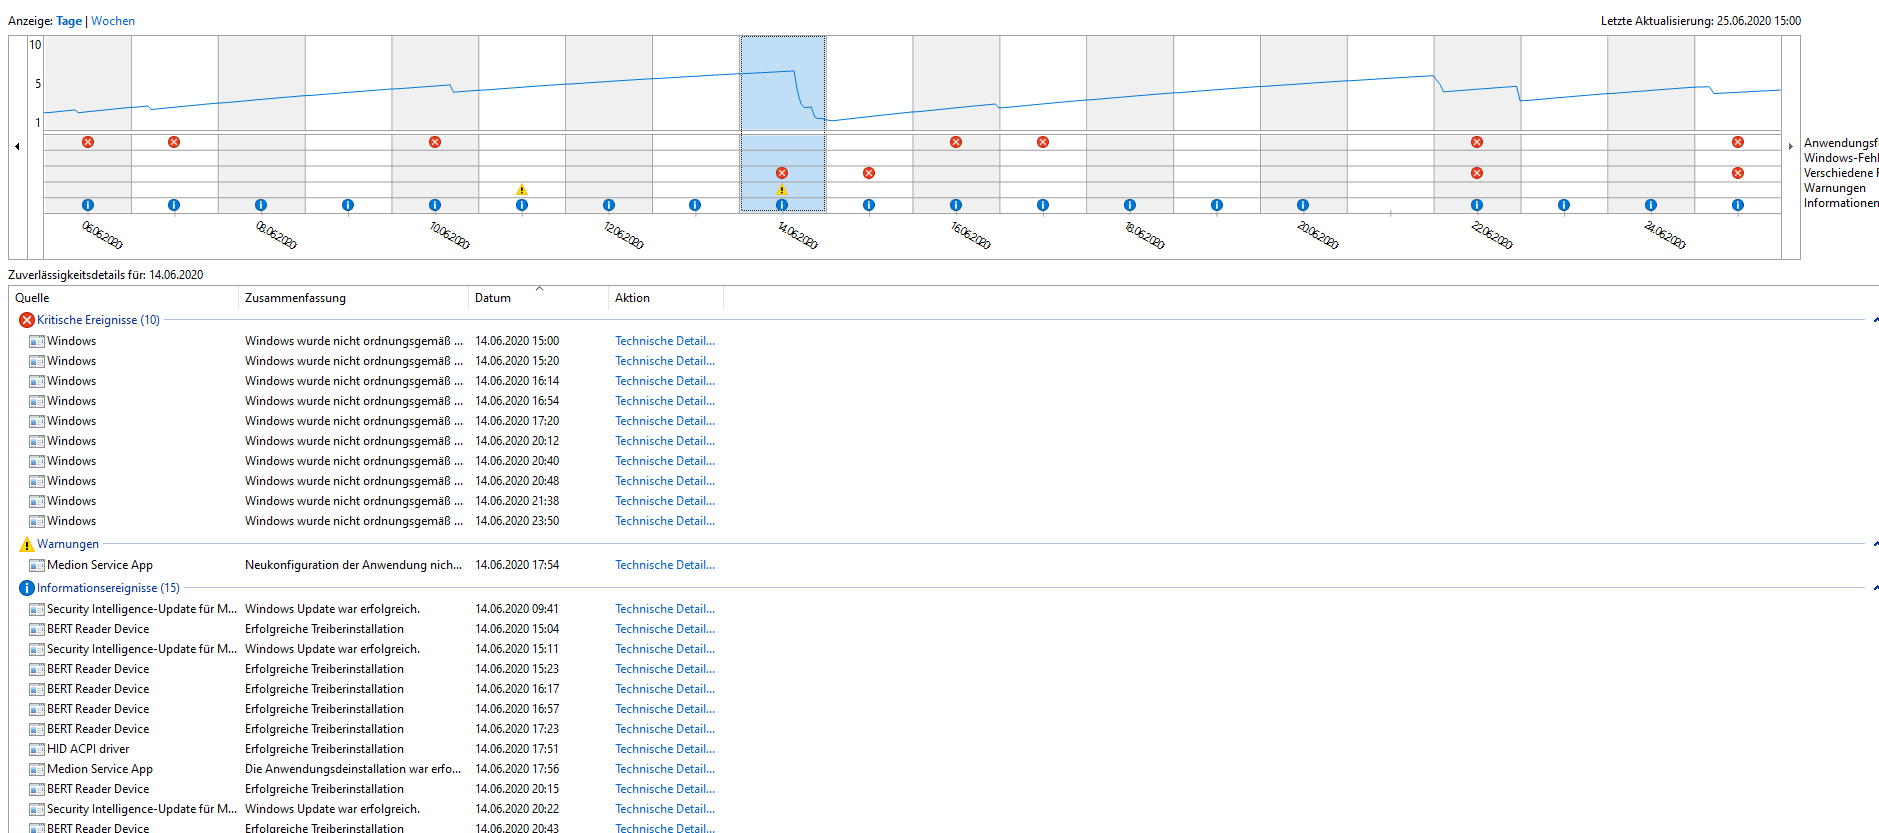Select application failure icon on 17.06.2020
The height and width of the screenshot is (833, 1879).
[1043, 142]
